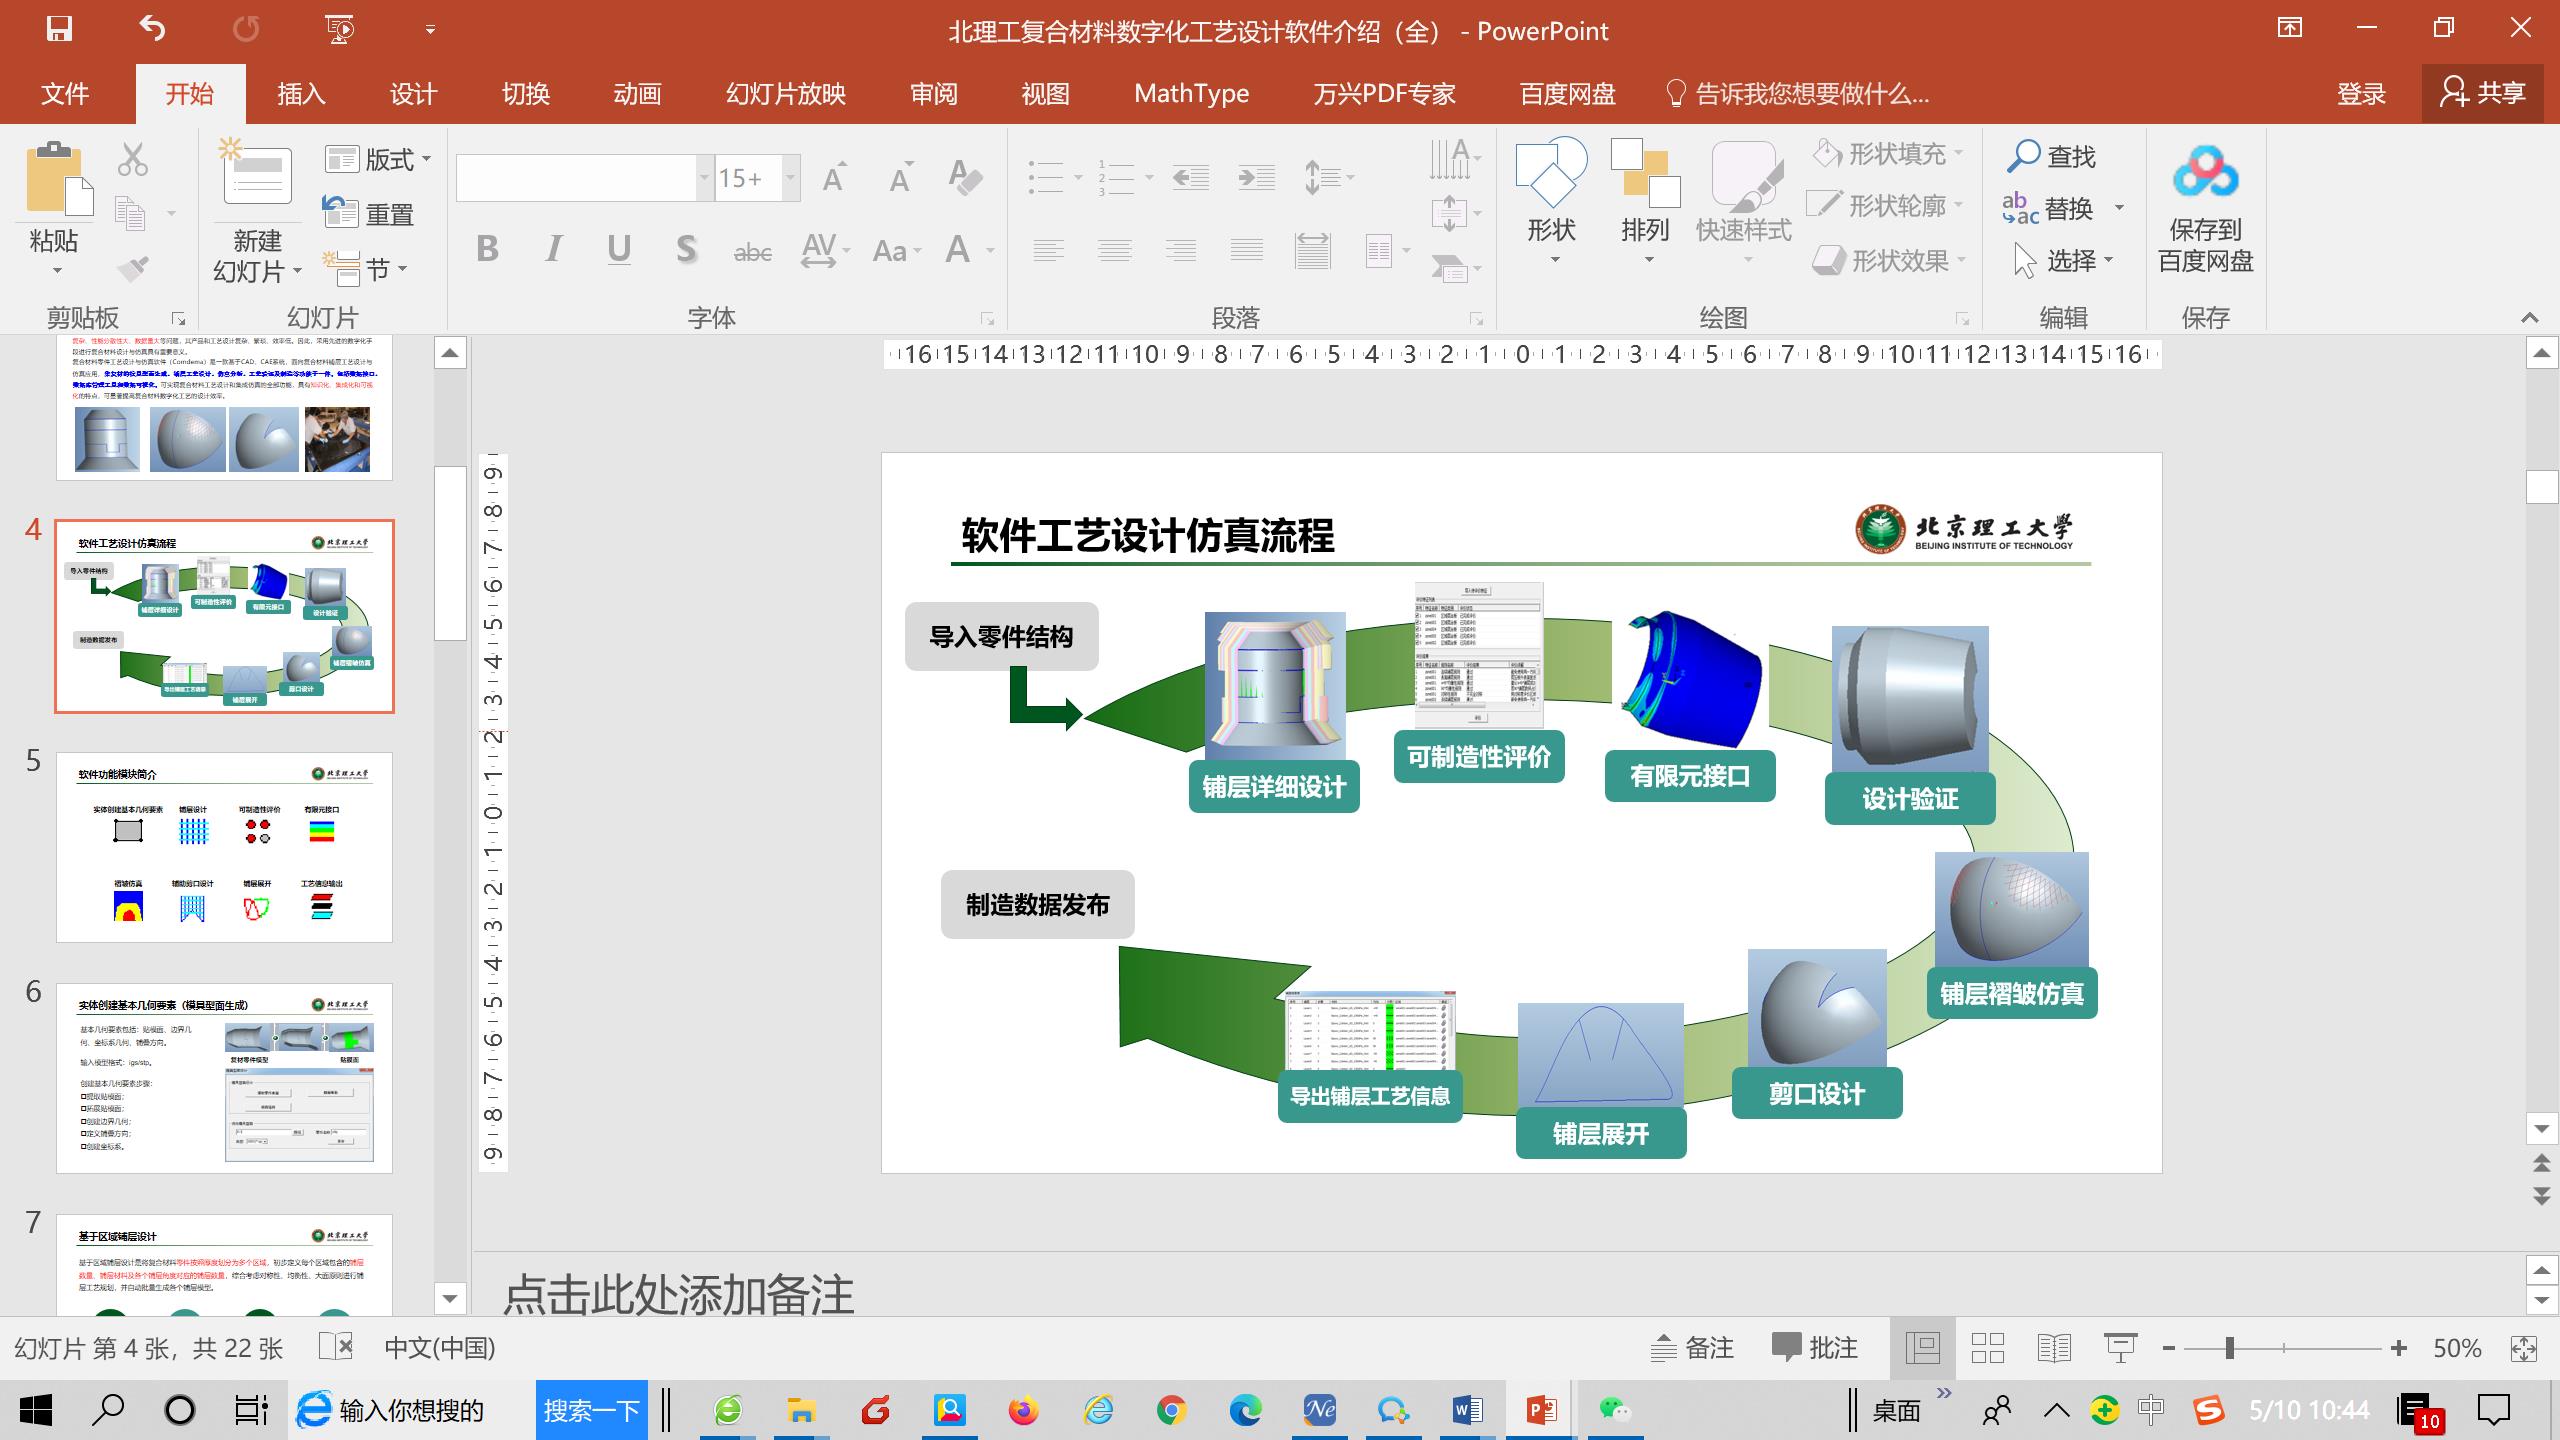
Task: Click Fit Slide to Window icon
Action: pyautogui.click(x=2523, y=1348)
